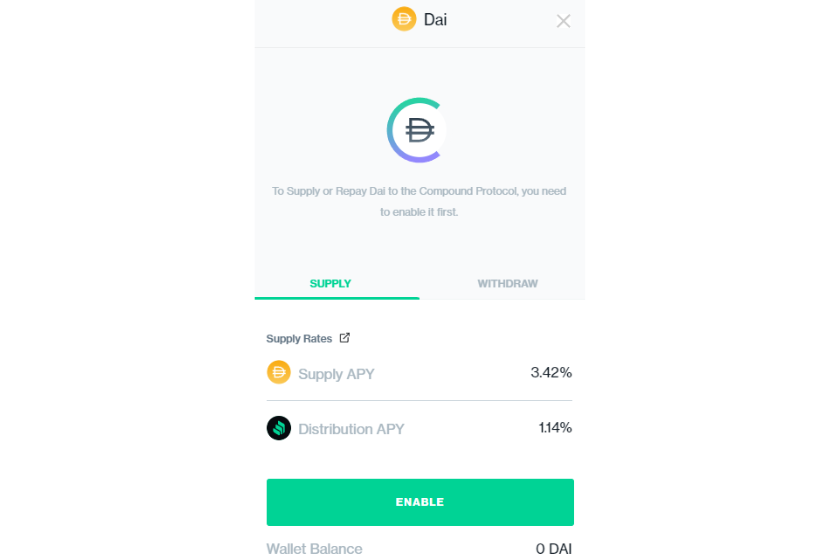Switch to the WITHDRAW tab
The height and width of the screenshot is (560, 840).
[507, 283]
